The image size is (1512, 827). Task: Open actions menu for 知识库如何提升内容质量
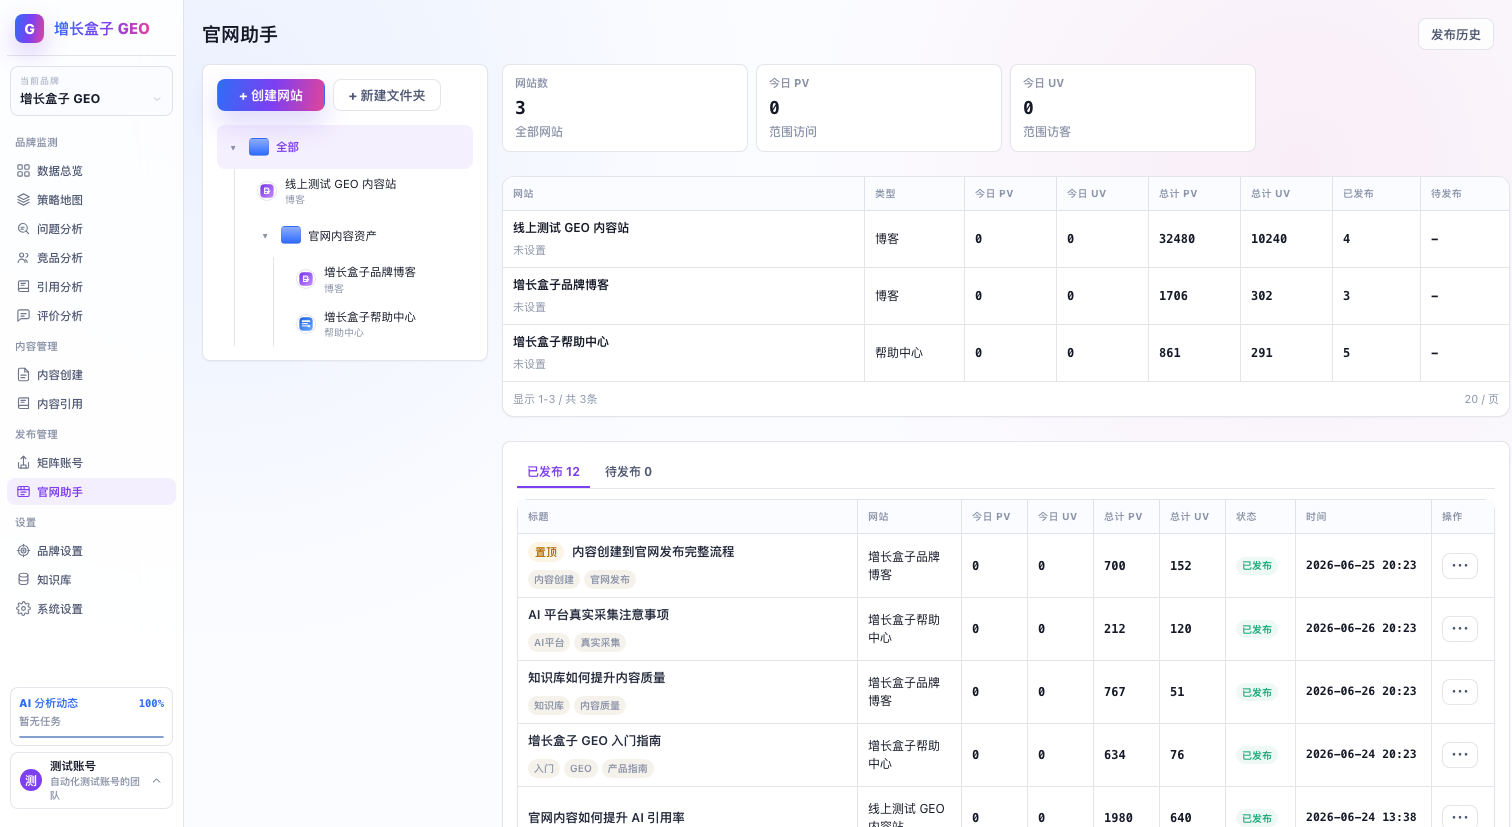pos(1460,692)
